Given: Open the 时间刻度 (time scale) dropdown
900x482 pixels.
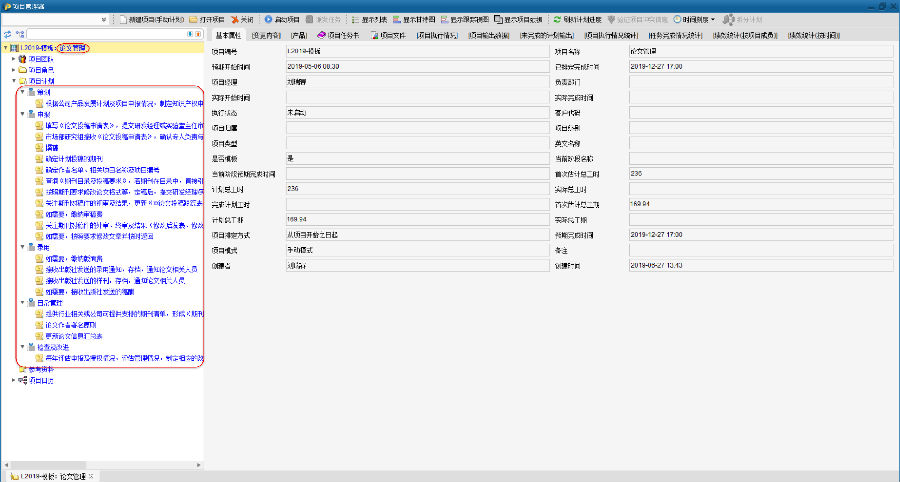Looking at the screenshot, I should (695, 19).
